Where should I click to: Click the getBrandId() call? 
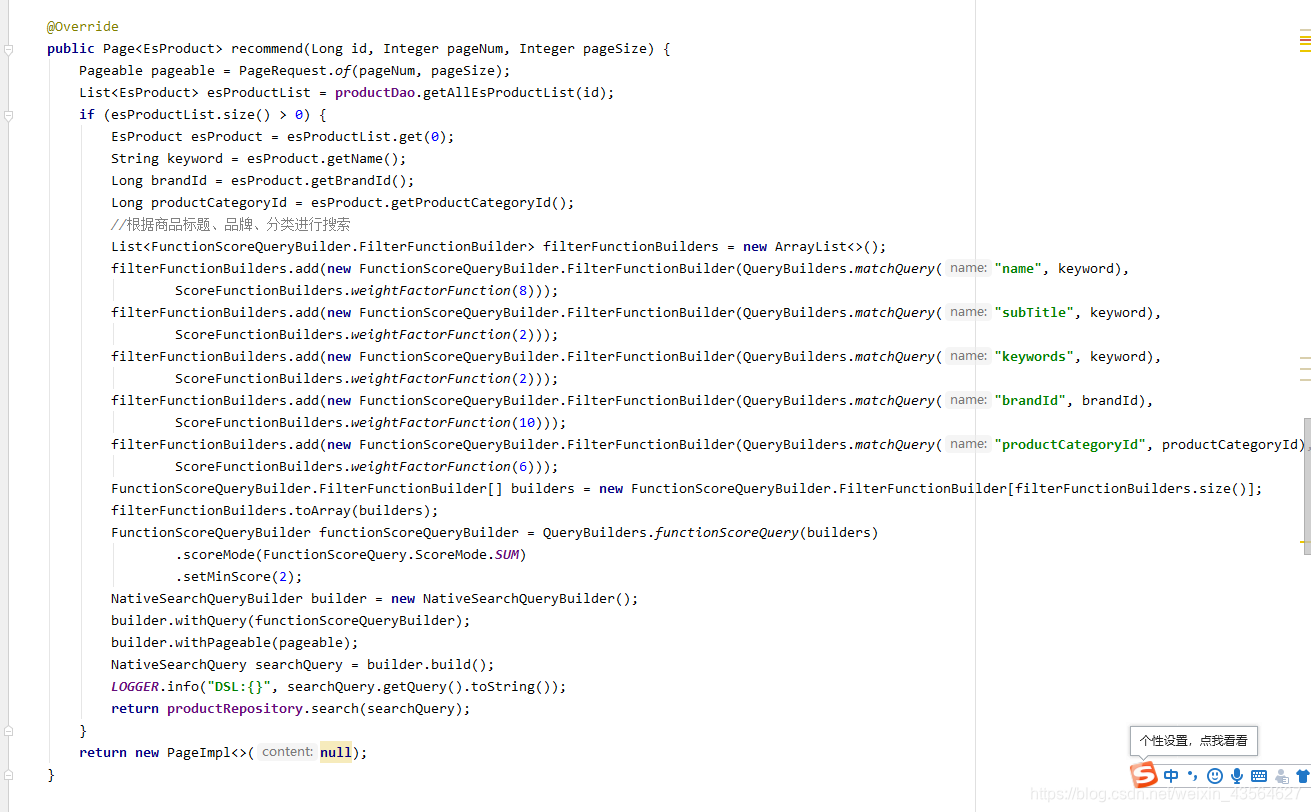(359, 181)
